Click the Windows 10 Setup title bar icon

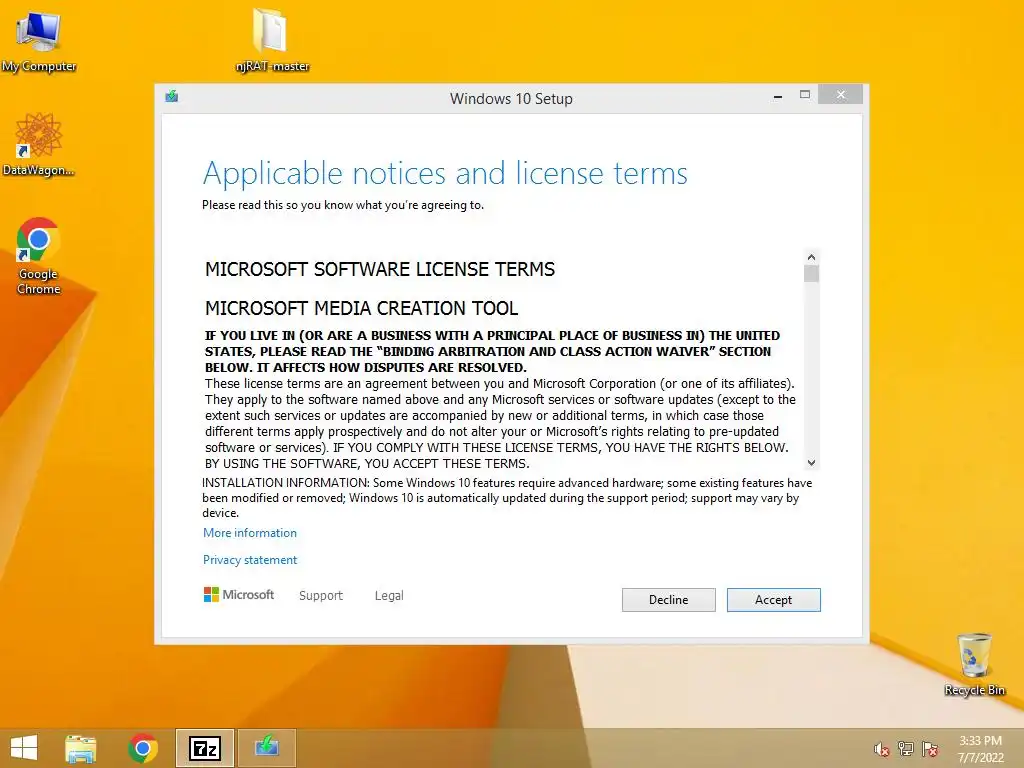point(172,97)
